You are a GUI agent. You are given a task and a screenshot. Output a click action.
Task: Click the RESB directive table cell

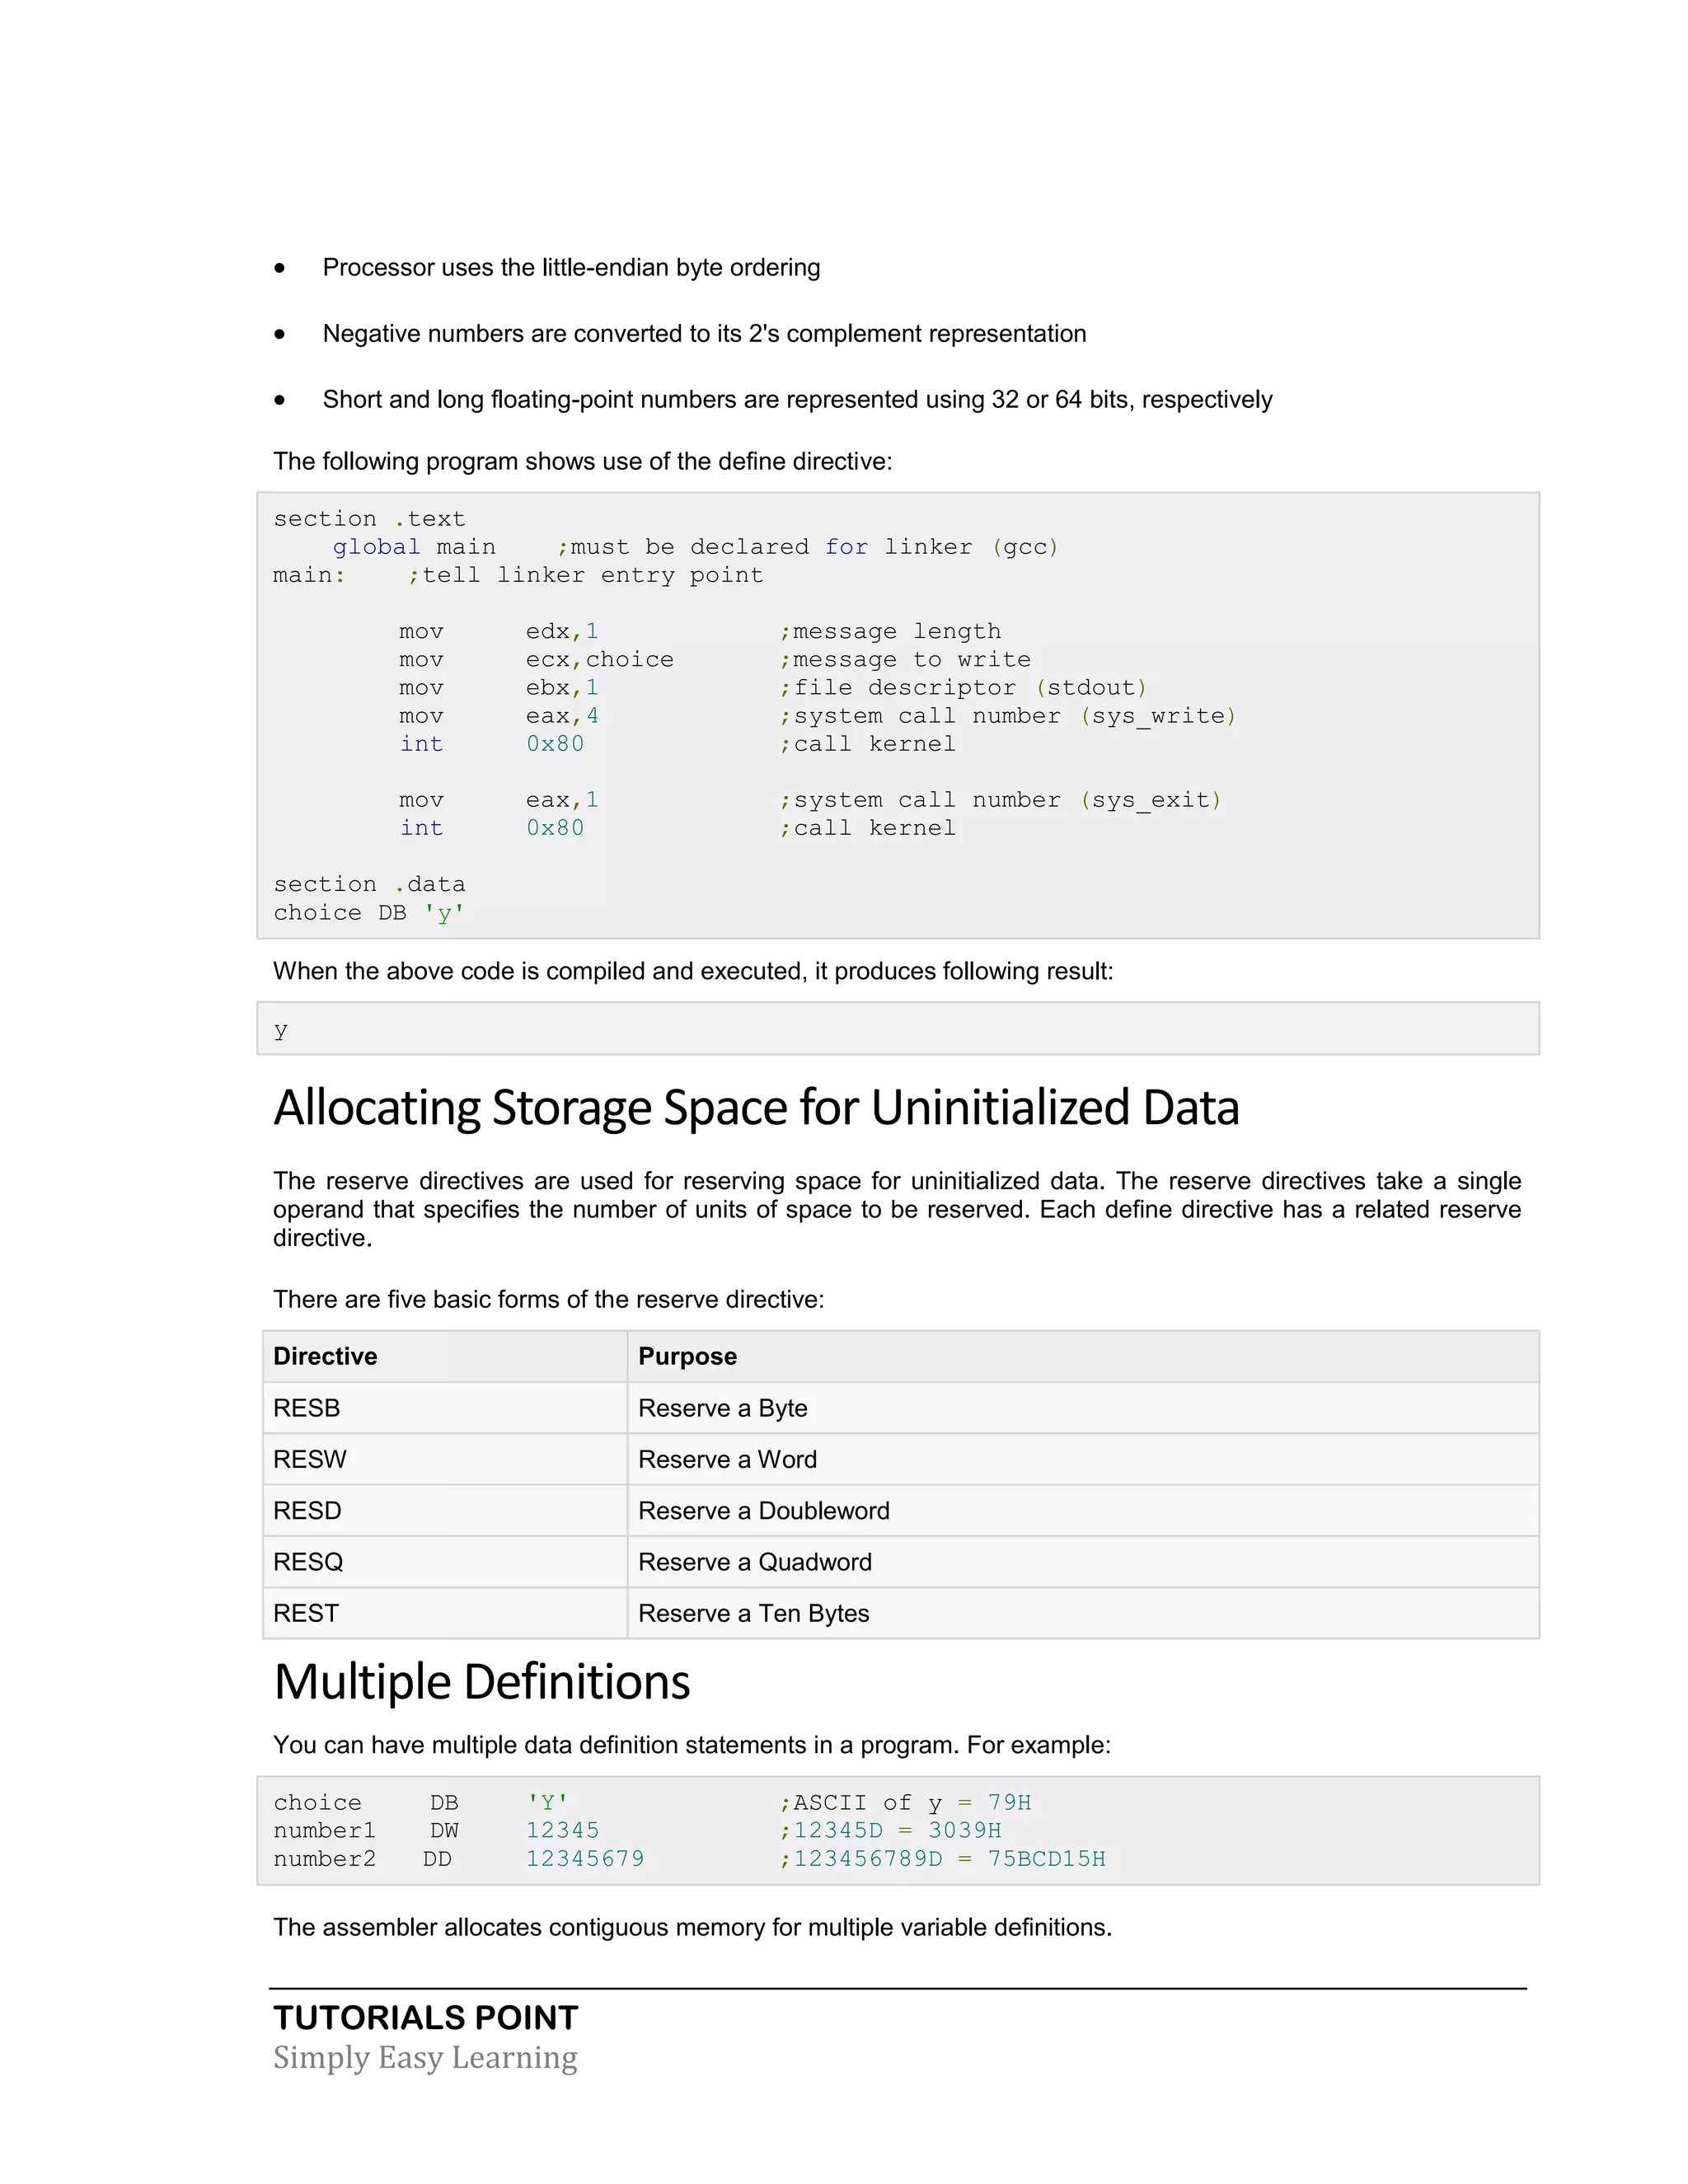[x=307, y=1408]
